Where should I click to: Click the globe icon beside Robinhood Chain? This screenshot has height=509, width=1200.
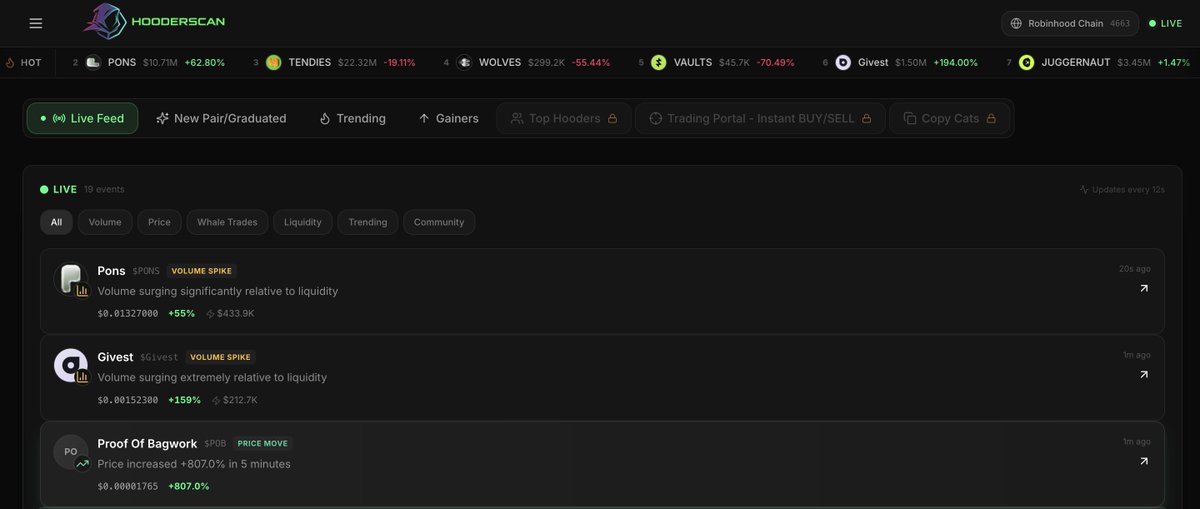pyautogui.click(x=1017, y=23)
